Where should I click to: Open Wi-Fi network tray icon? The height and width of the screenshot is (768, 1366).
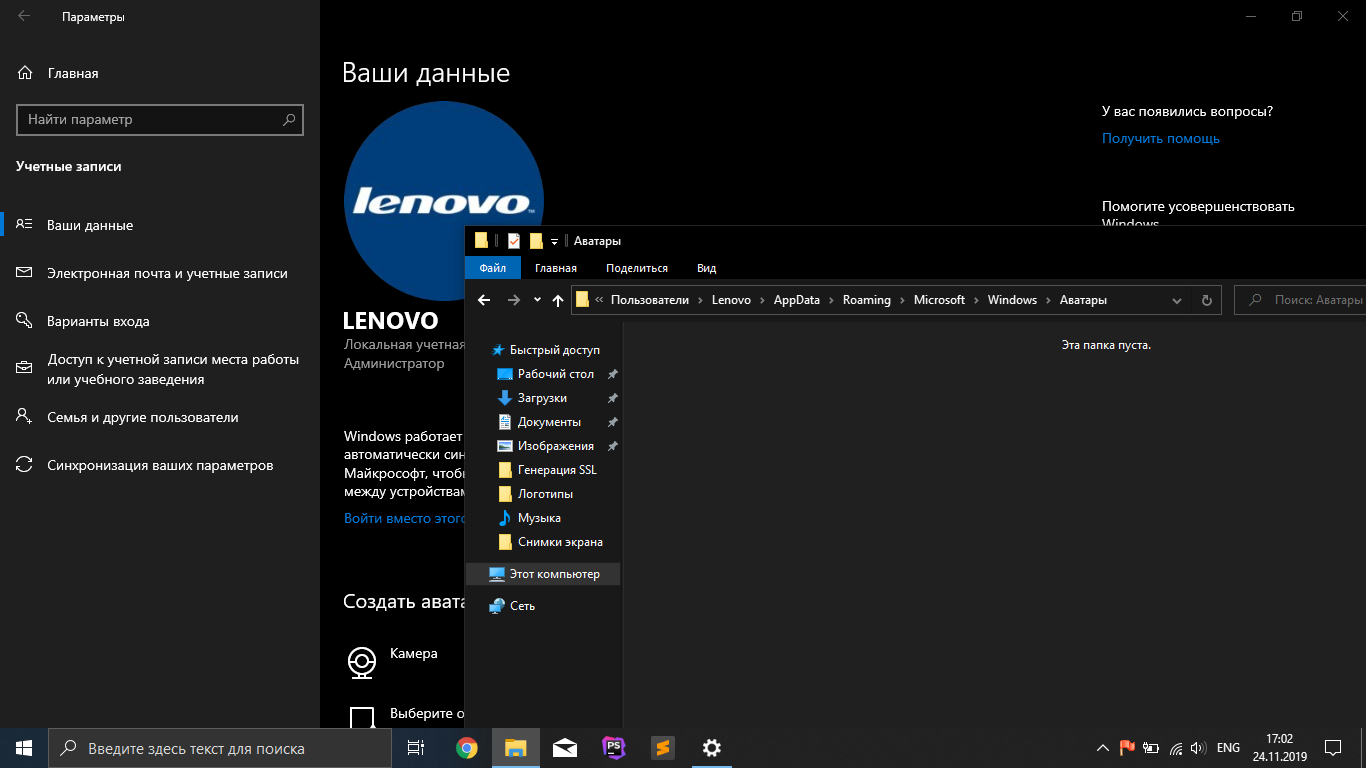click(1176, 748)
